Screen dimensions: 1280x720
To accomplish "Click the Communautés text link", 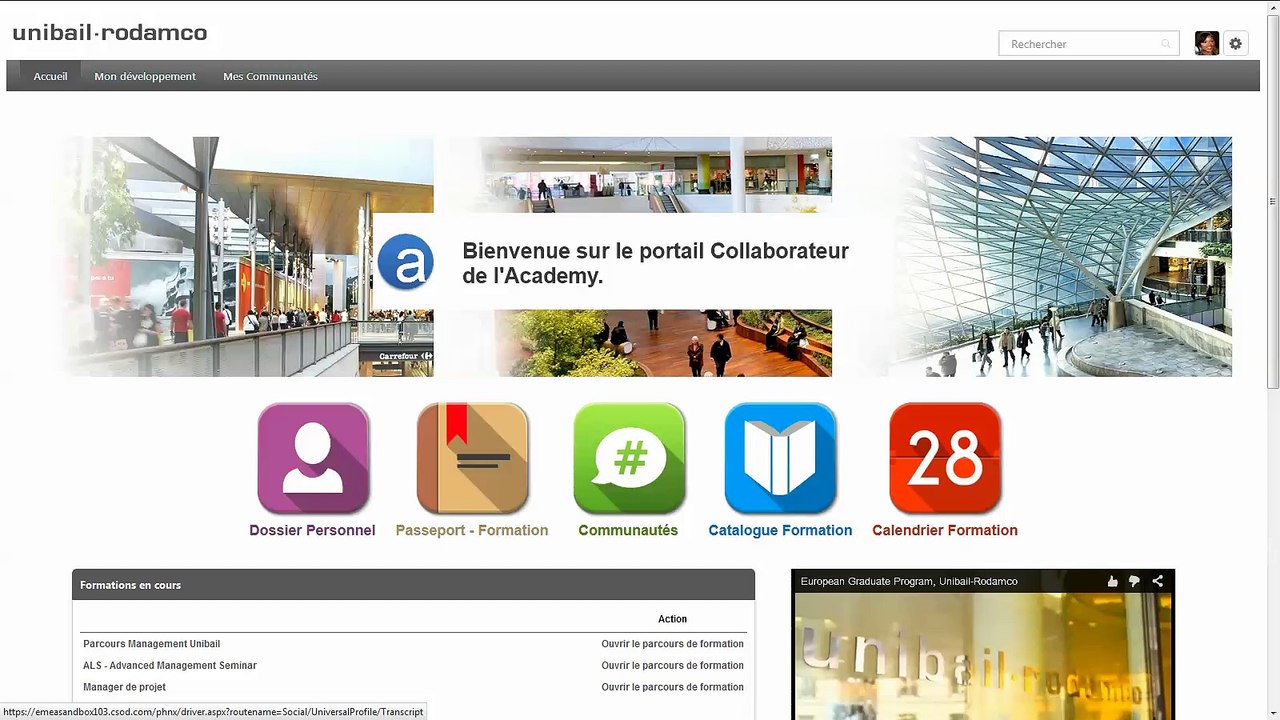I will [628, 531].
